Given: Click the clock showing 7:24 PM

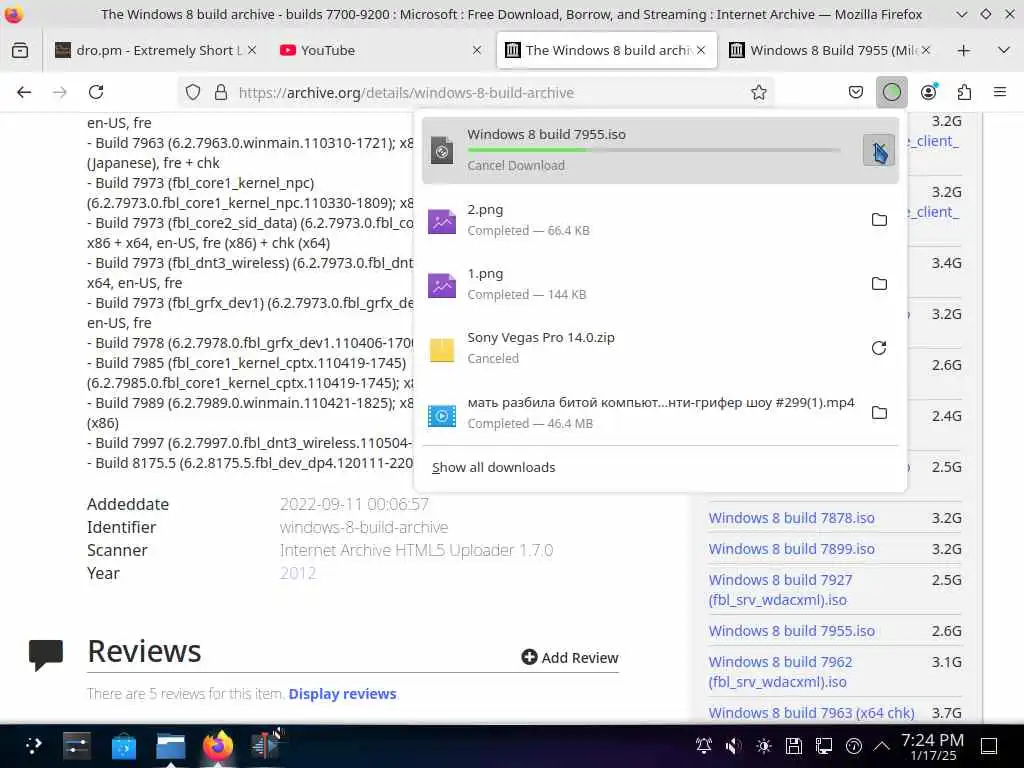Looking at the screenshot, I should (932, 746).
